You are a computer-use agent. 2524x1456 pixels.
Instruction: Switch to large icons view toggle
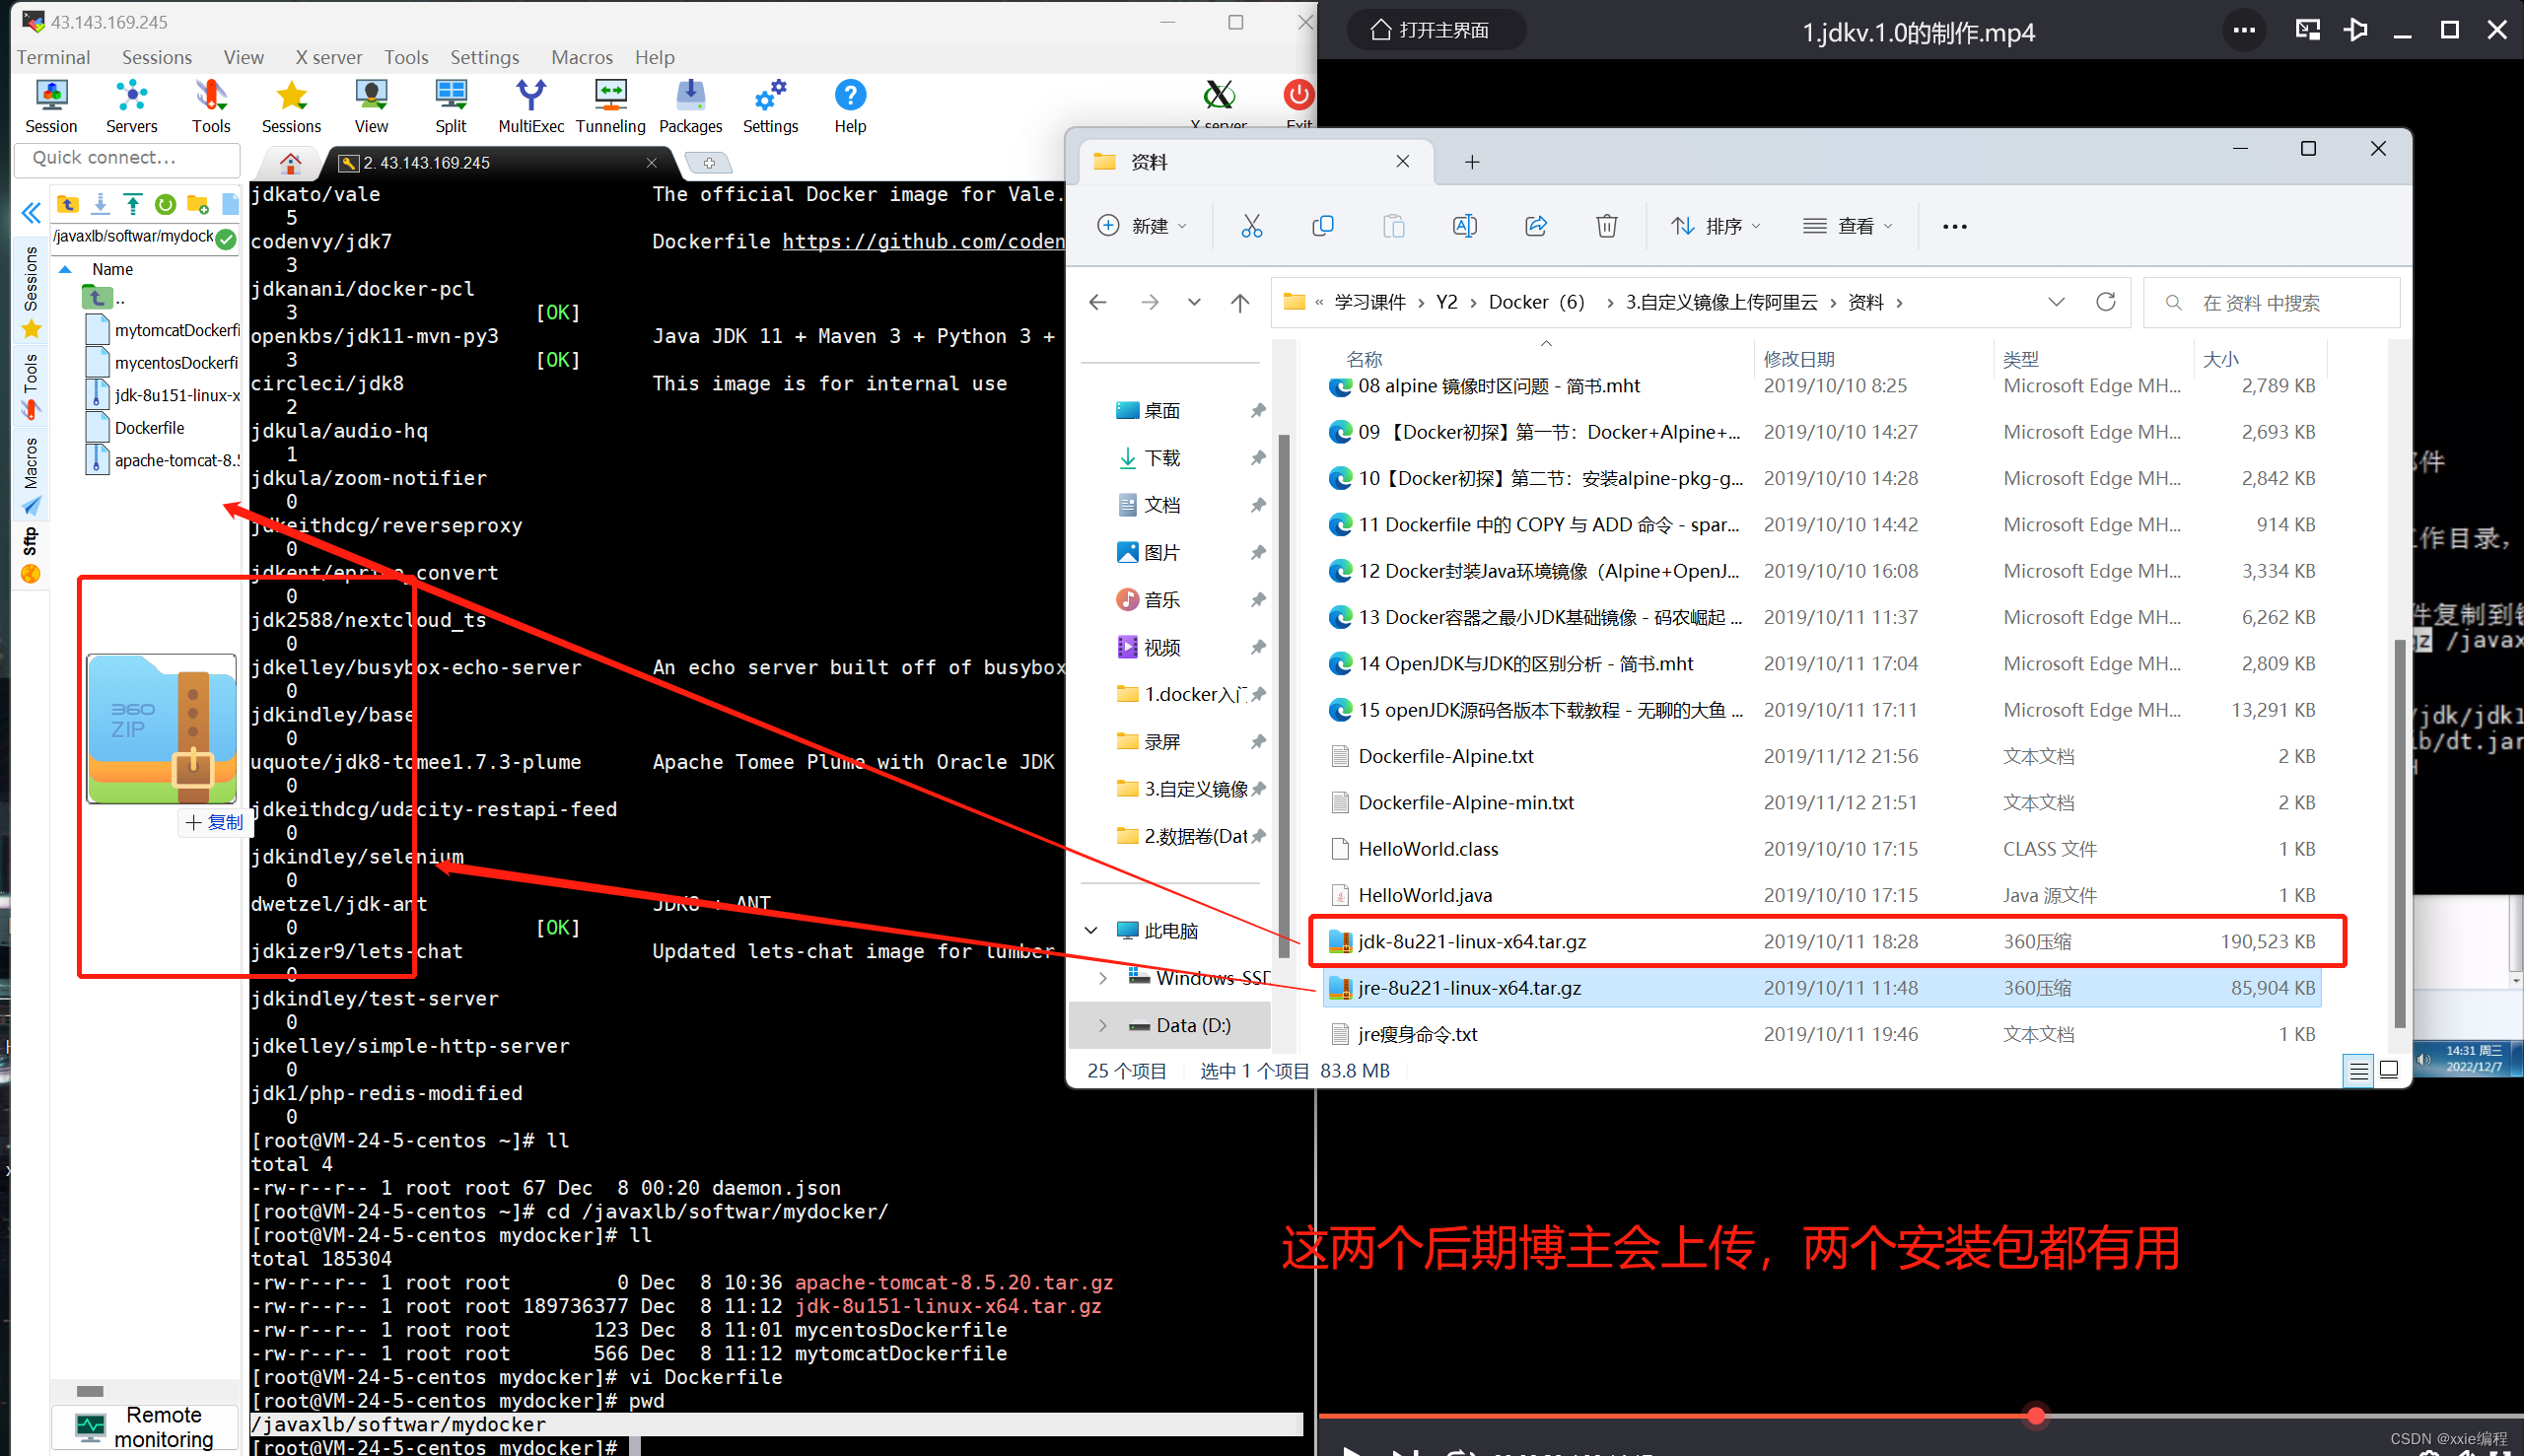pyautogui.click(x=2389, y=1070)
